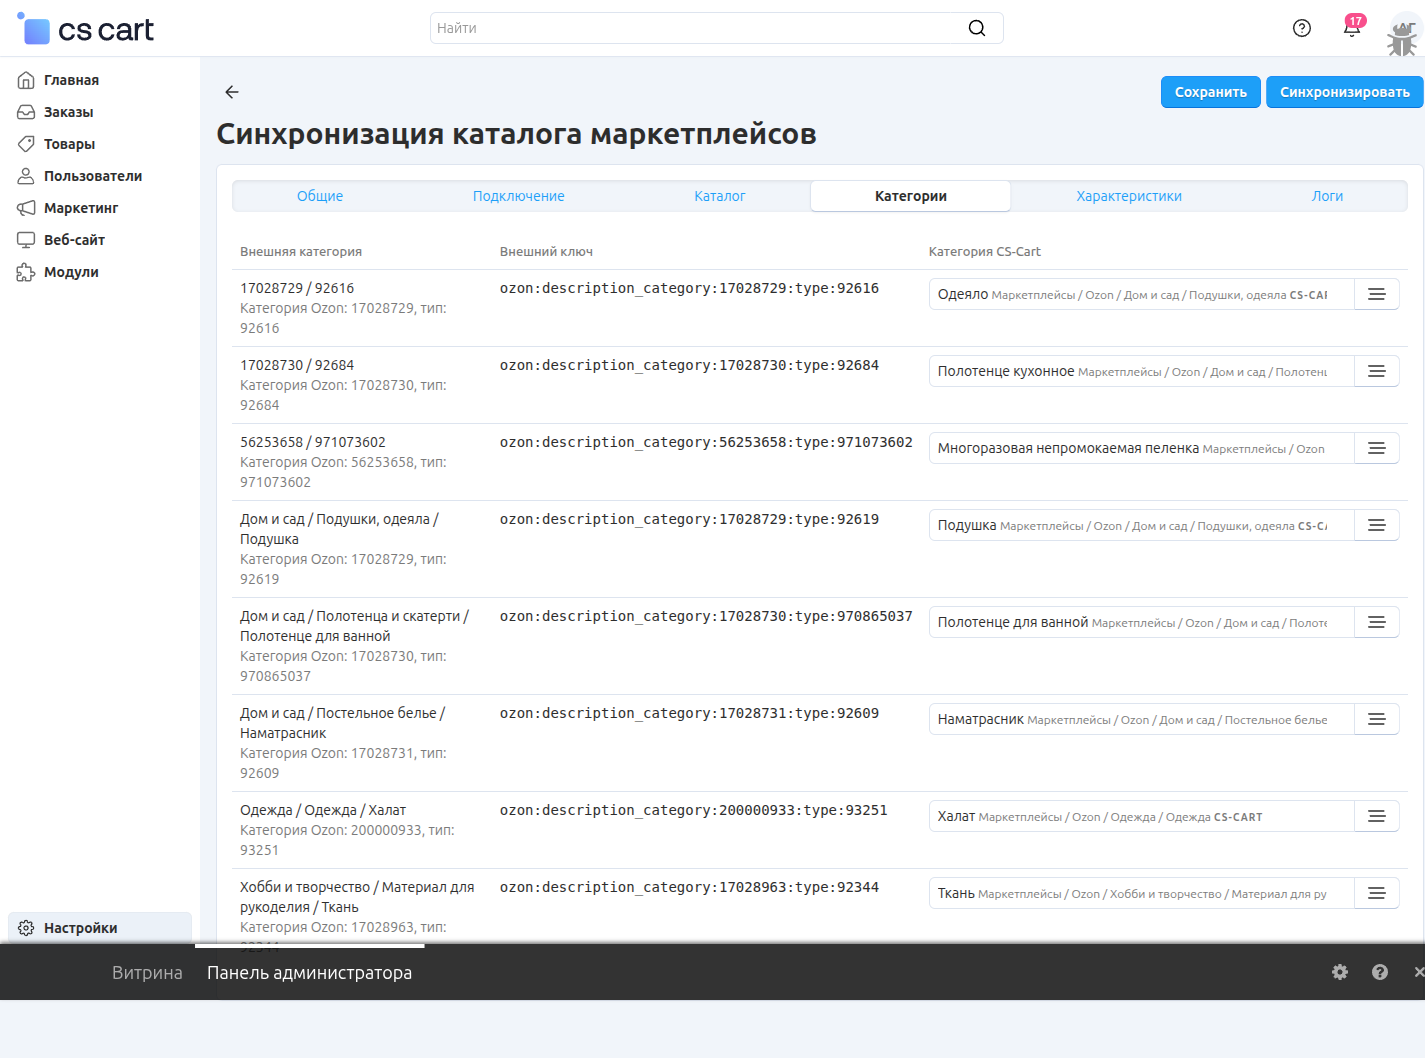
Task: Click the Подушка category selection field
Action: [1141, 525]
